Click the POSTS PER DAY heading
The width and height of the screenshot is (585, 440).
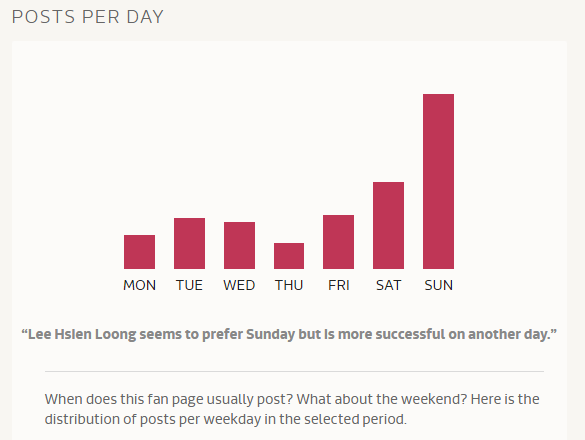click(x=88, y=17)
